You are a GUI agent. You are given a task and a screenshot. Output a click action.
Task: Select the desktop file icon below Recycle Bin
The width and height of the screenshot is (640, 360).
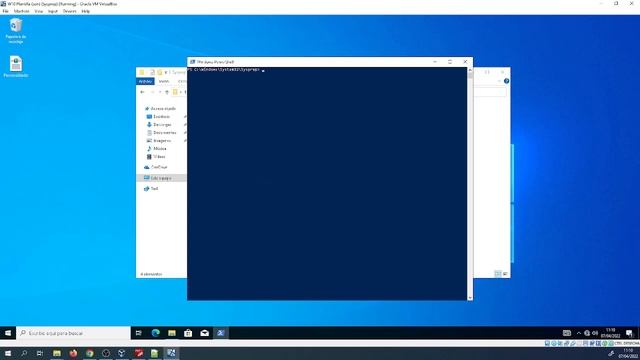click(16, 67)
